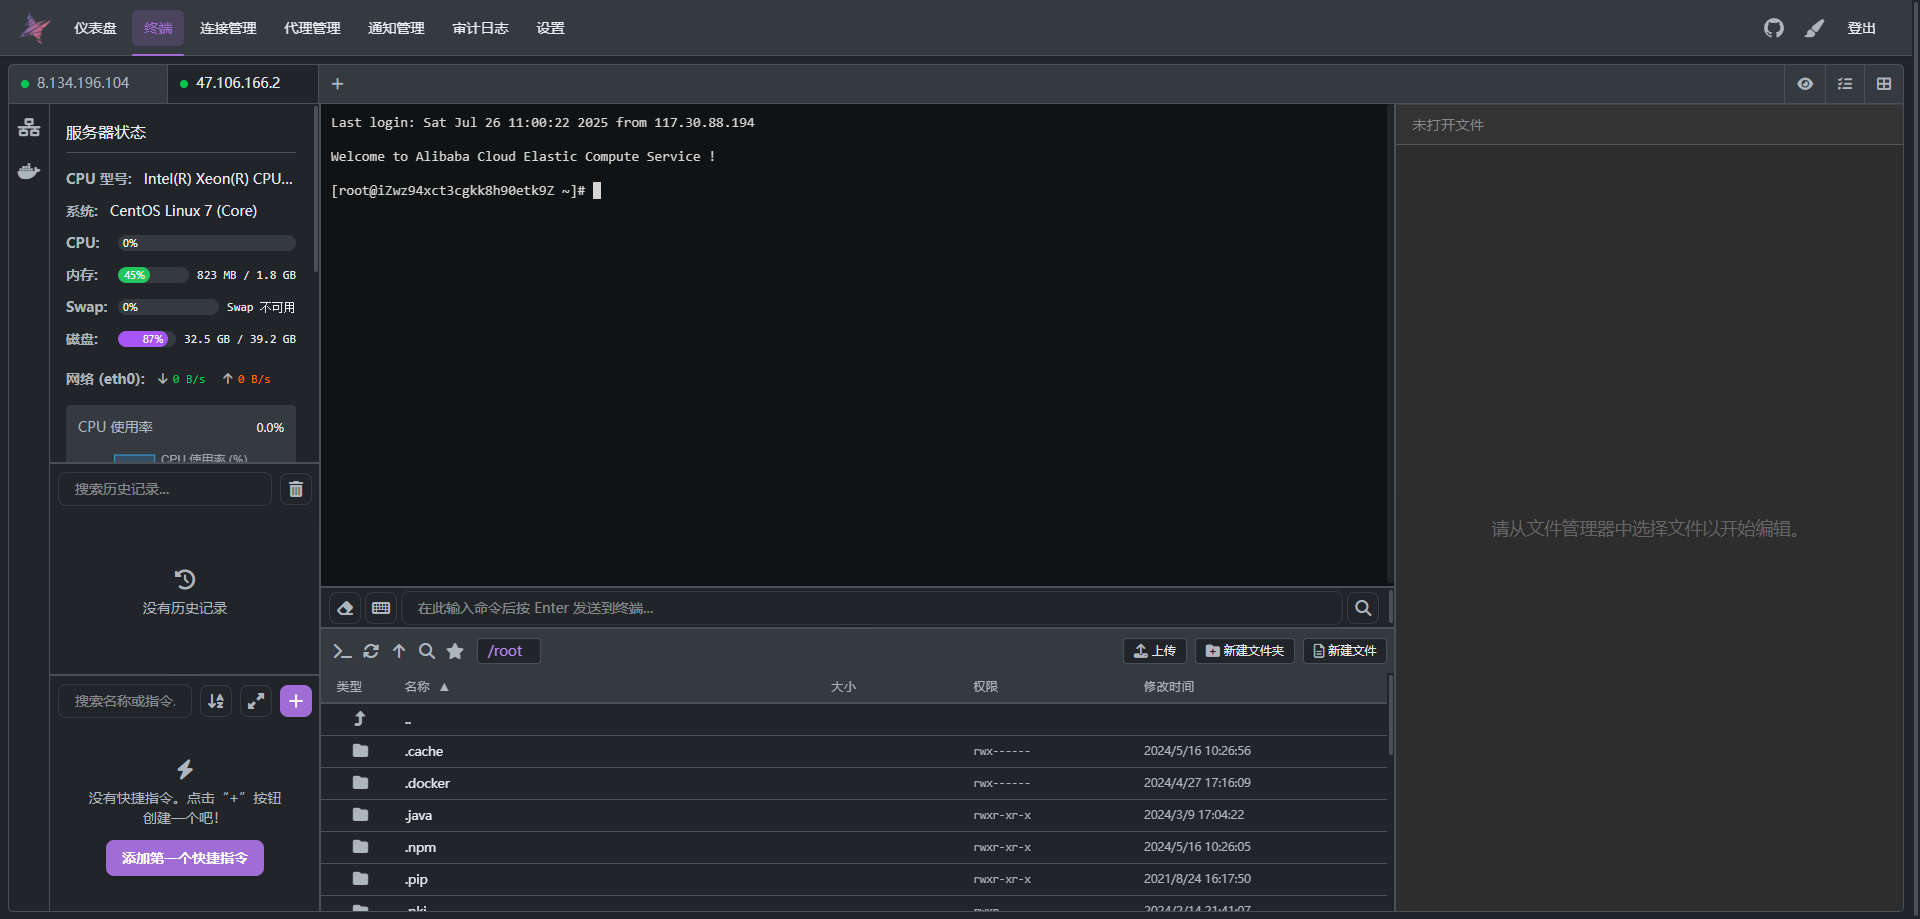The height and width of the screenshot is (919, 1920).
Task: Click the 搜索历史记录 input field
Action: tap(165, 489)
